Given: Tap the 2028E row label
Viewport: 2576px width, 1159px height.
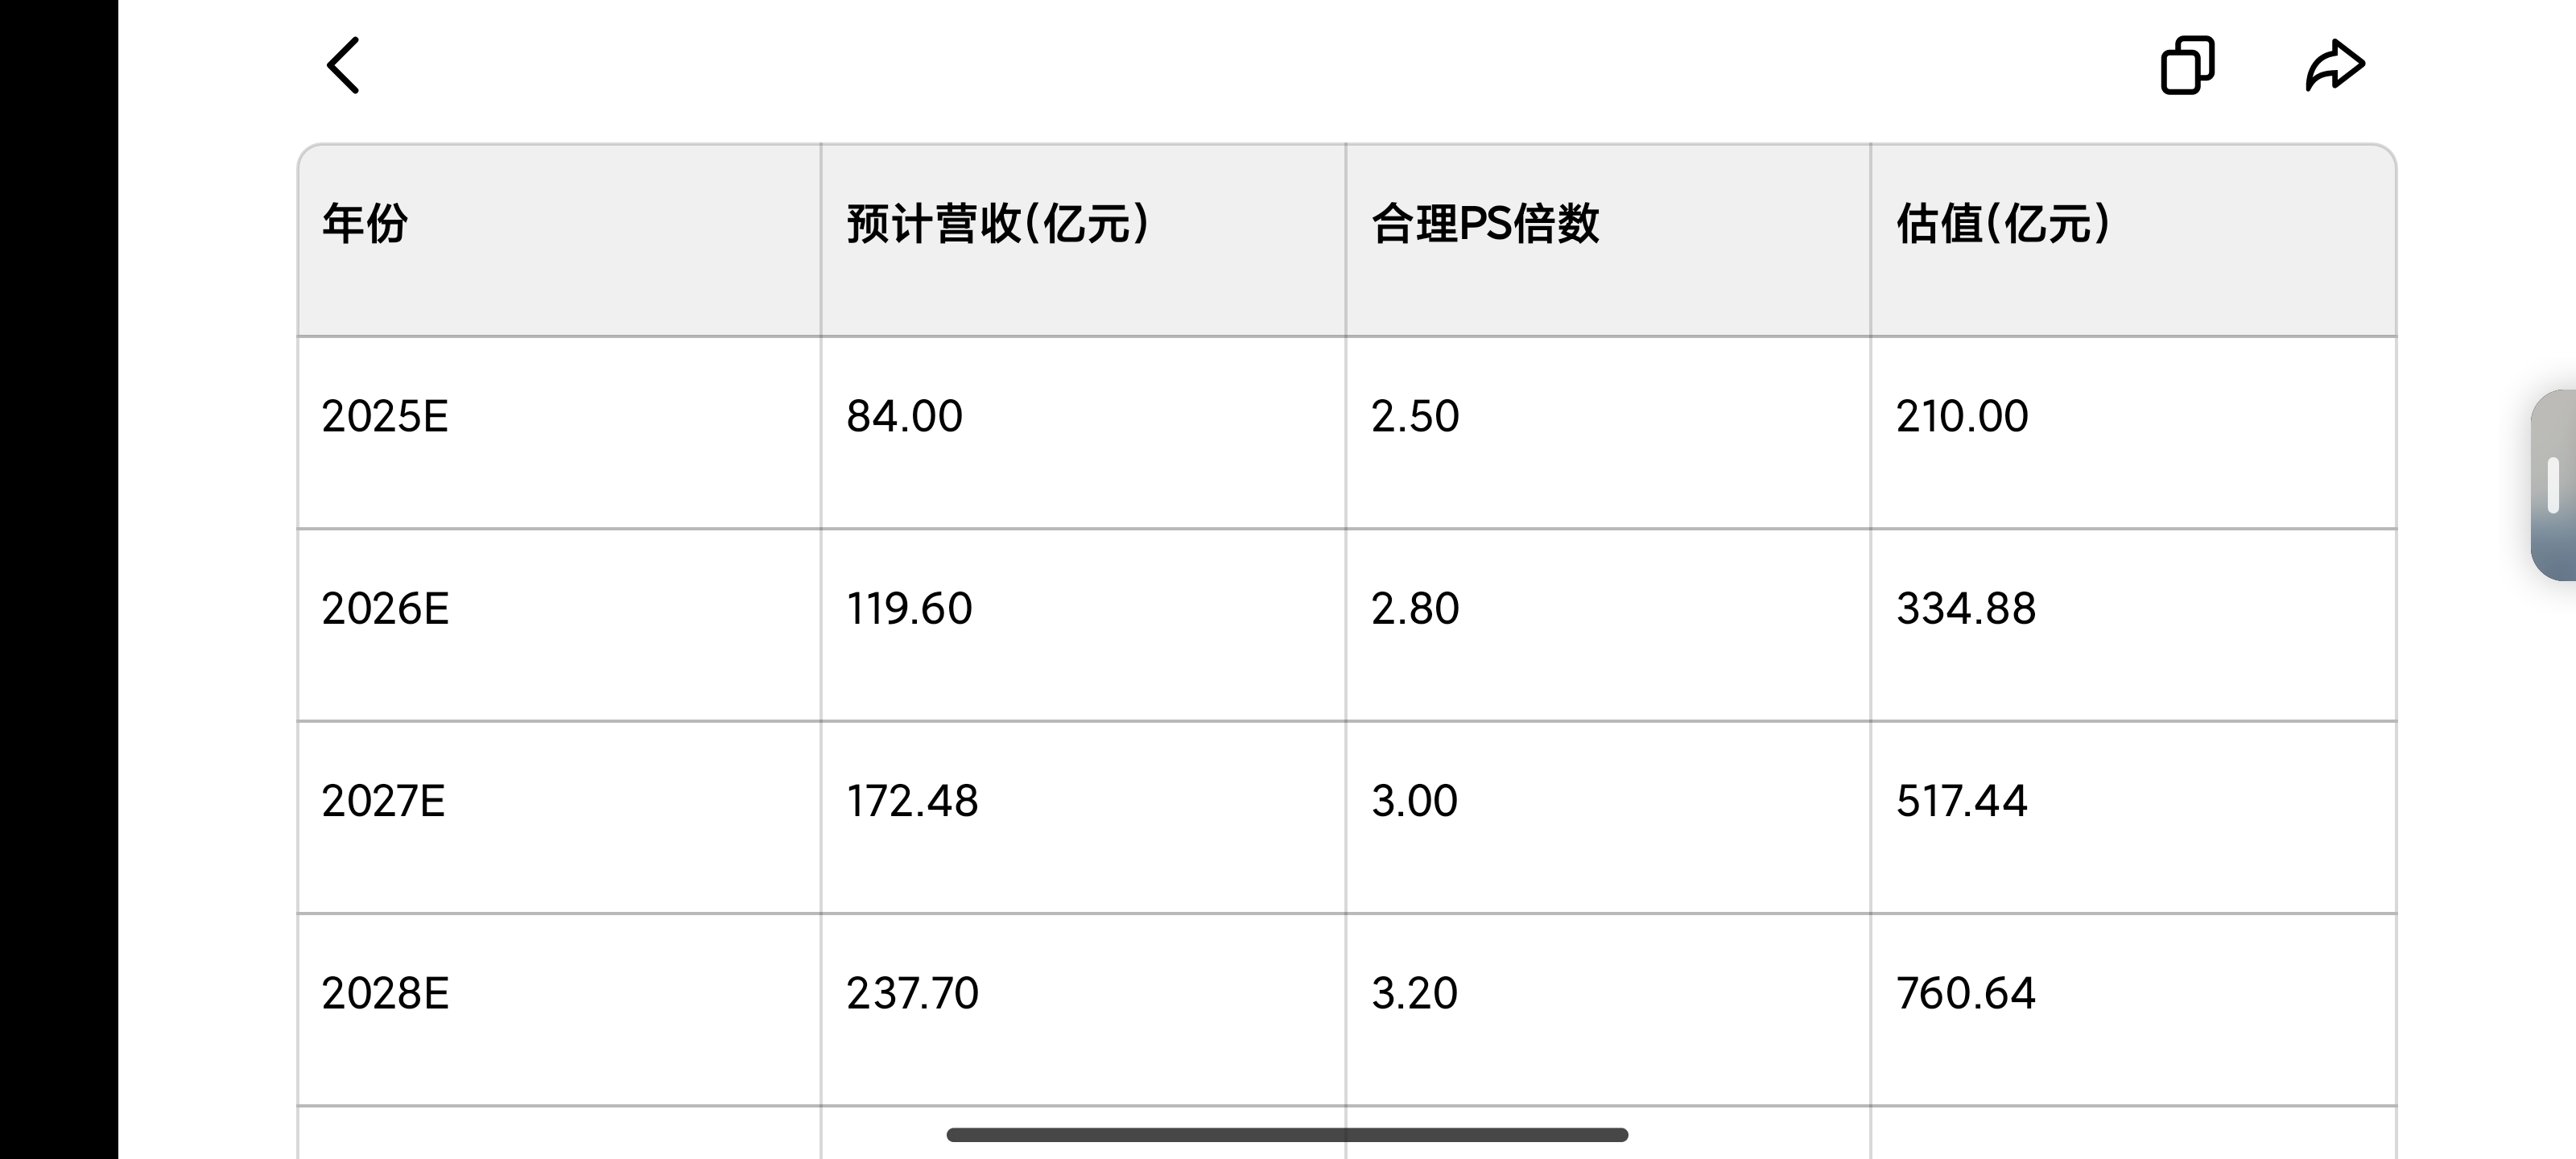Looking at the screenshot, I should [385, 993].
